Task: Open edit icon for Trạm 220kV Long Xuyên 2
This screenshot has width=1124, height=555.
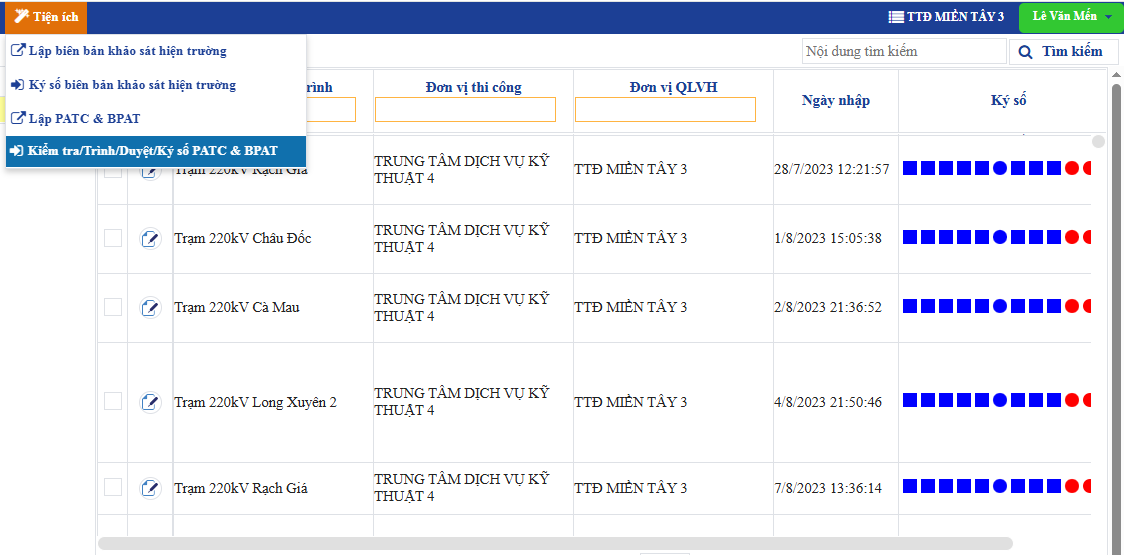Action: (150, 402)
